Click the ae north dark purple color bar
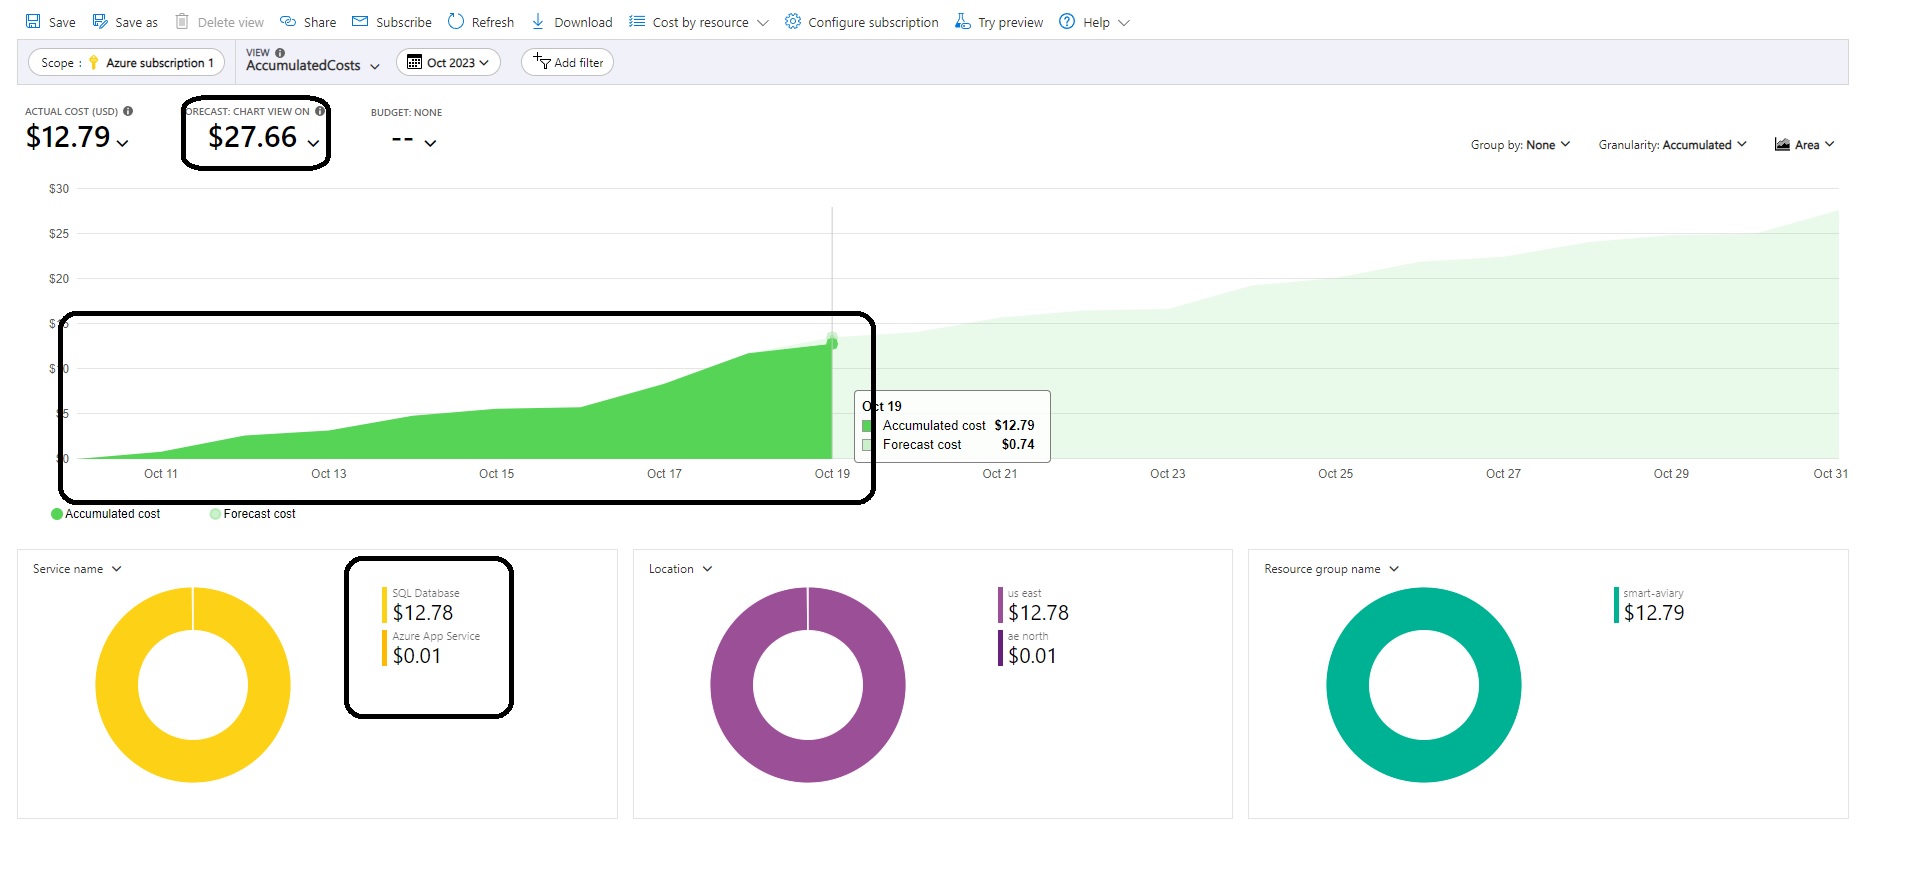This screenshot has width=1910, height=896. click(1000, 648)
